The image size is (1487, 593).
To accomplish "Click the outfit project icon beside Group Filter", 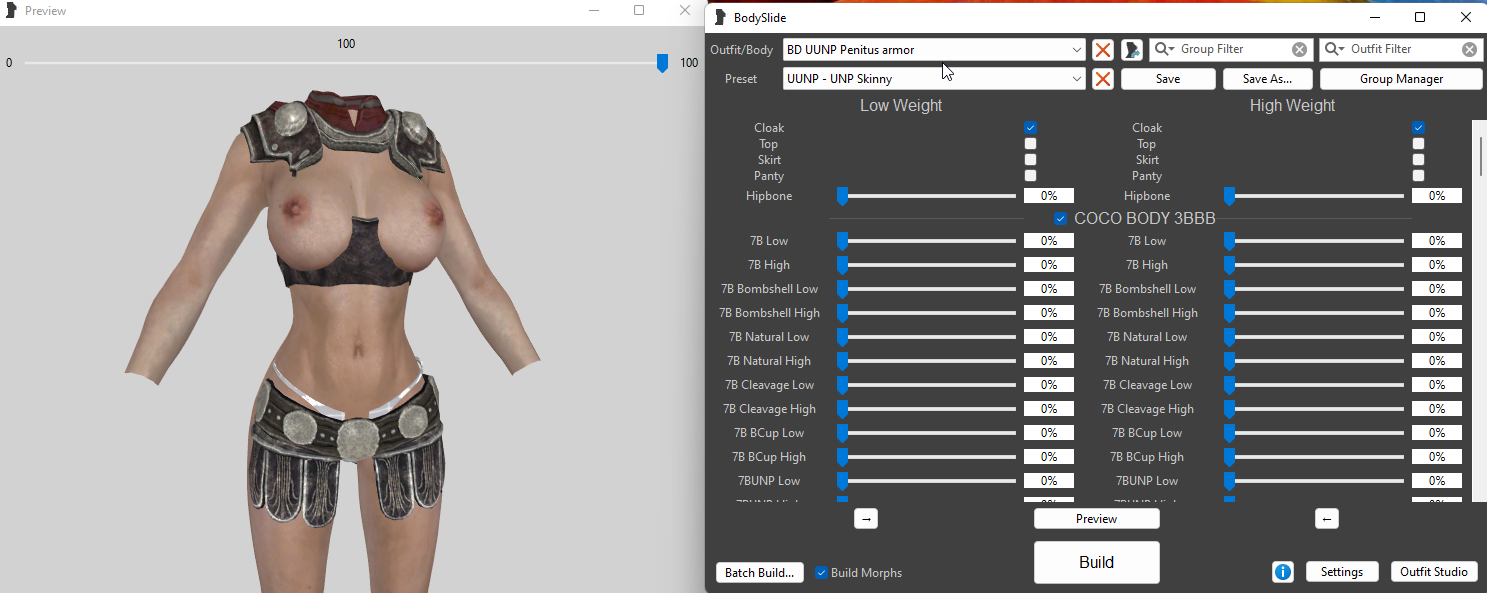I will pos(1132,50).
